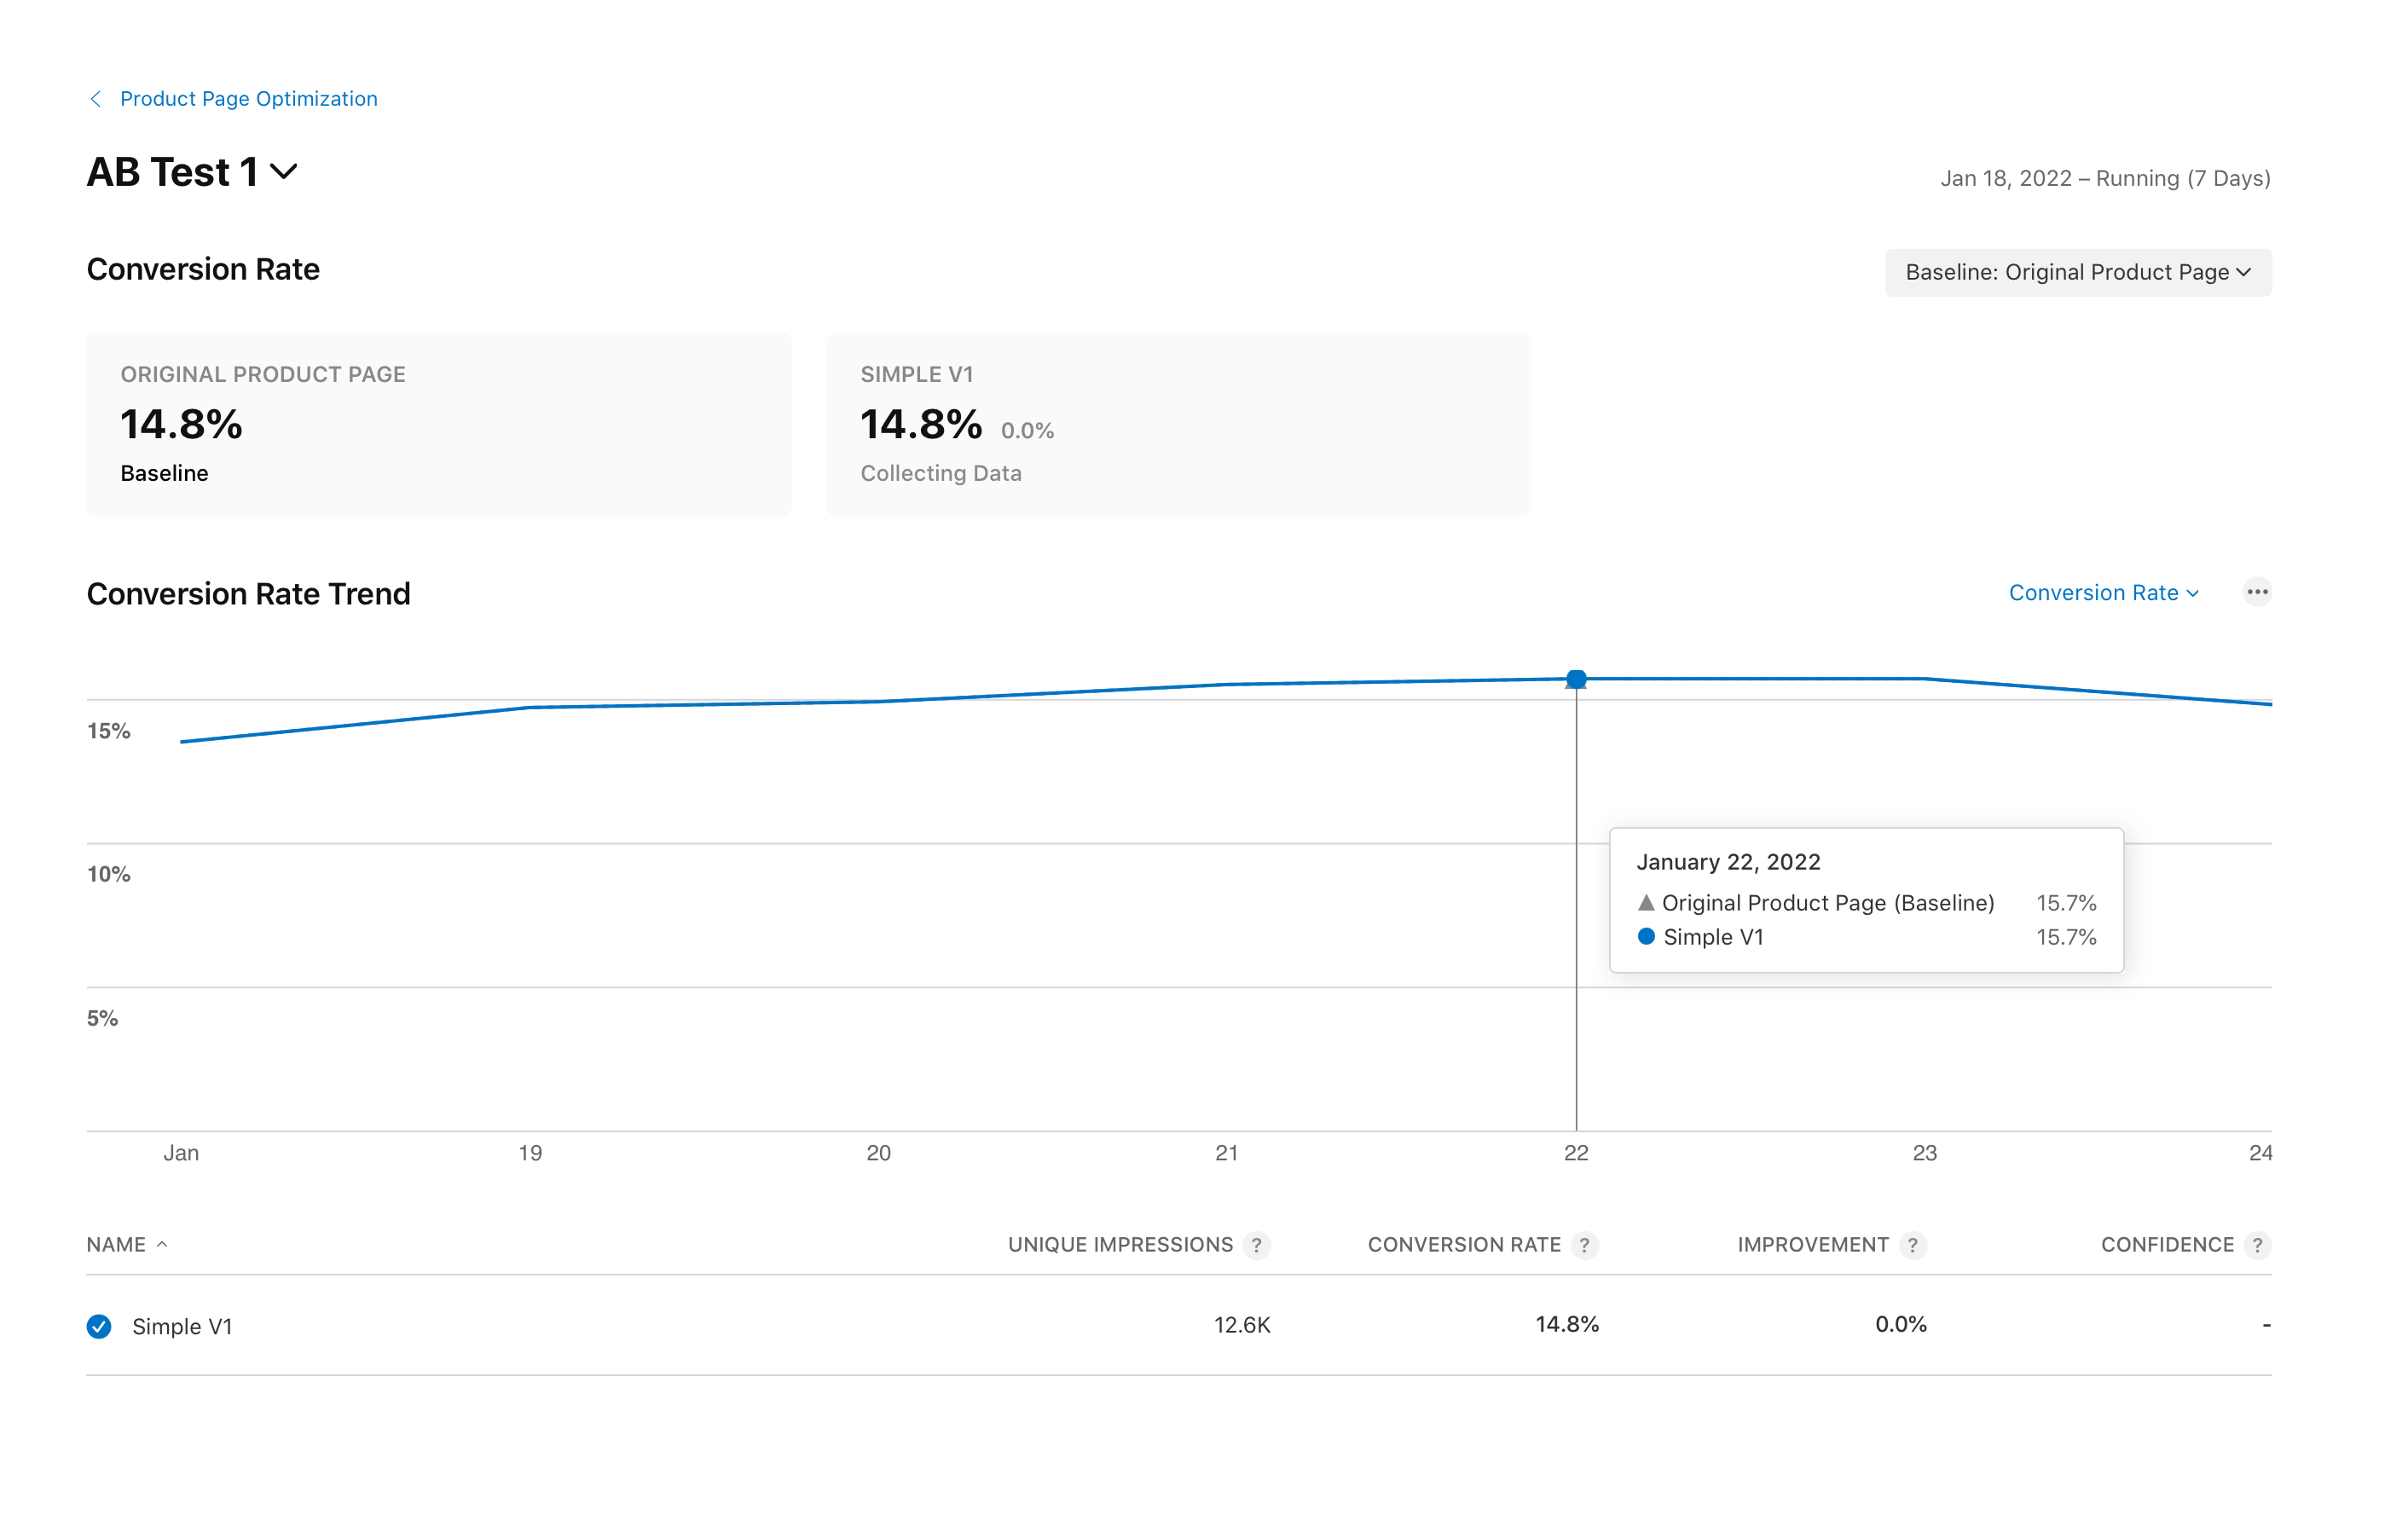
Task: Click the three-dot more options icon
Action: pyautogui.click(x=2256, y=592)
